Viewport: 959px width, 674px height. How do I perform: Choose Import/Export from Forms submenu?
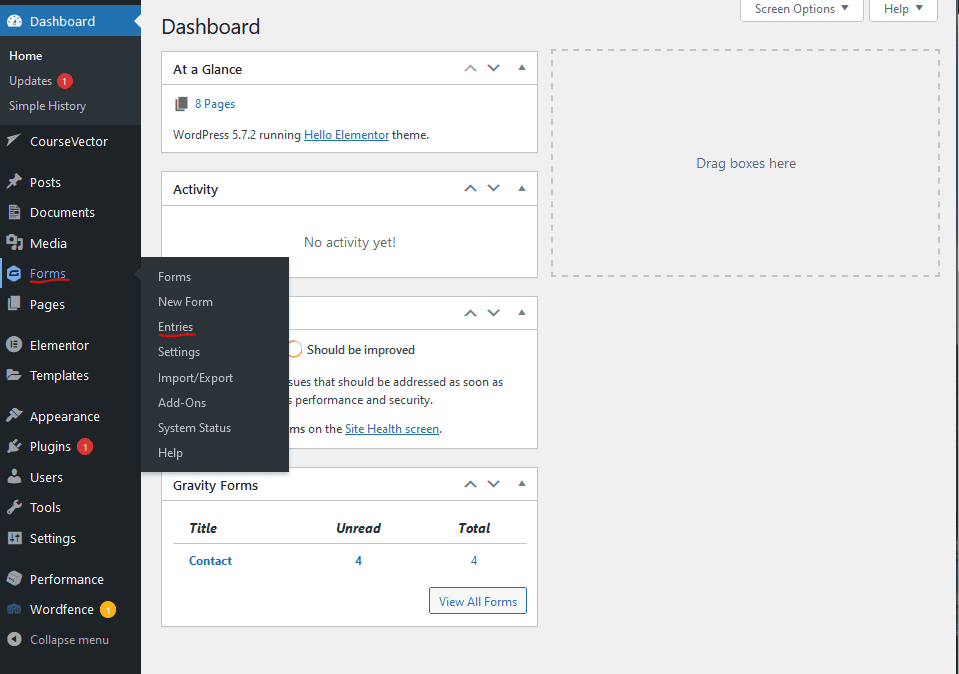pyautogui.click(x=195, y=377)
